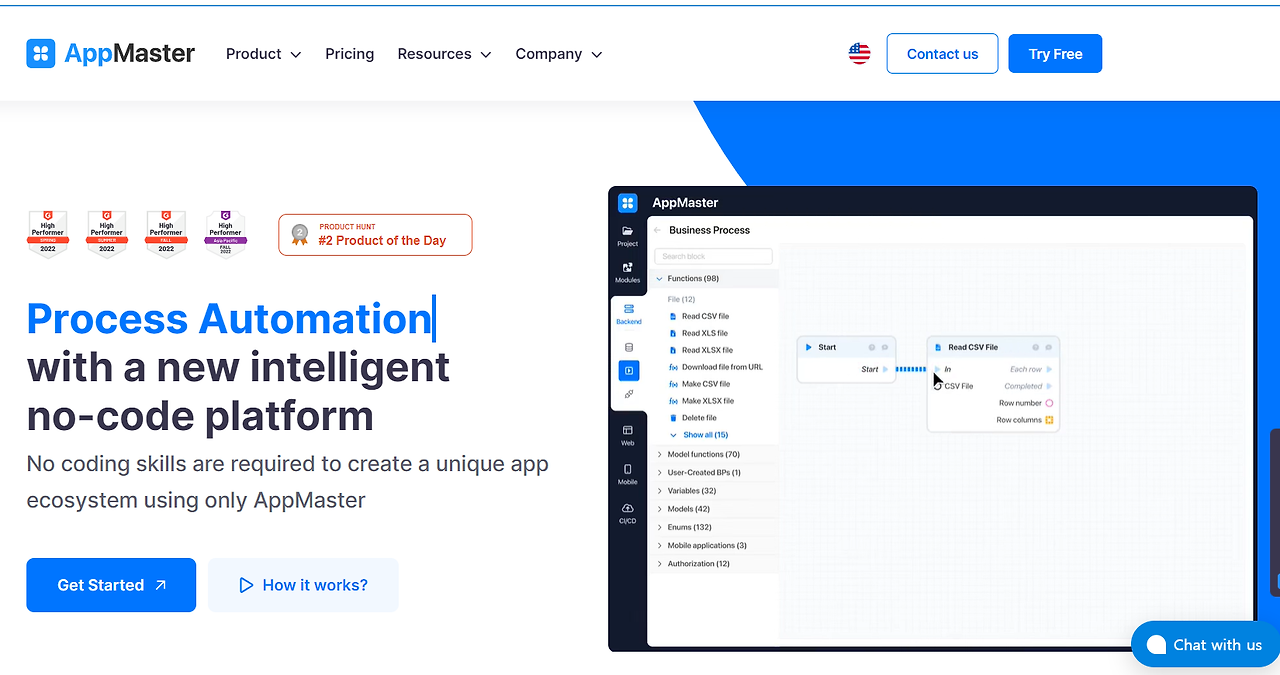Viewport: 1280px width, 675px height.
Task: Open the Chat with us widget
Action: (1204, 645)
